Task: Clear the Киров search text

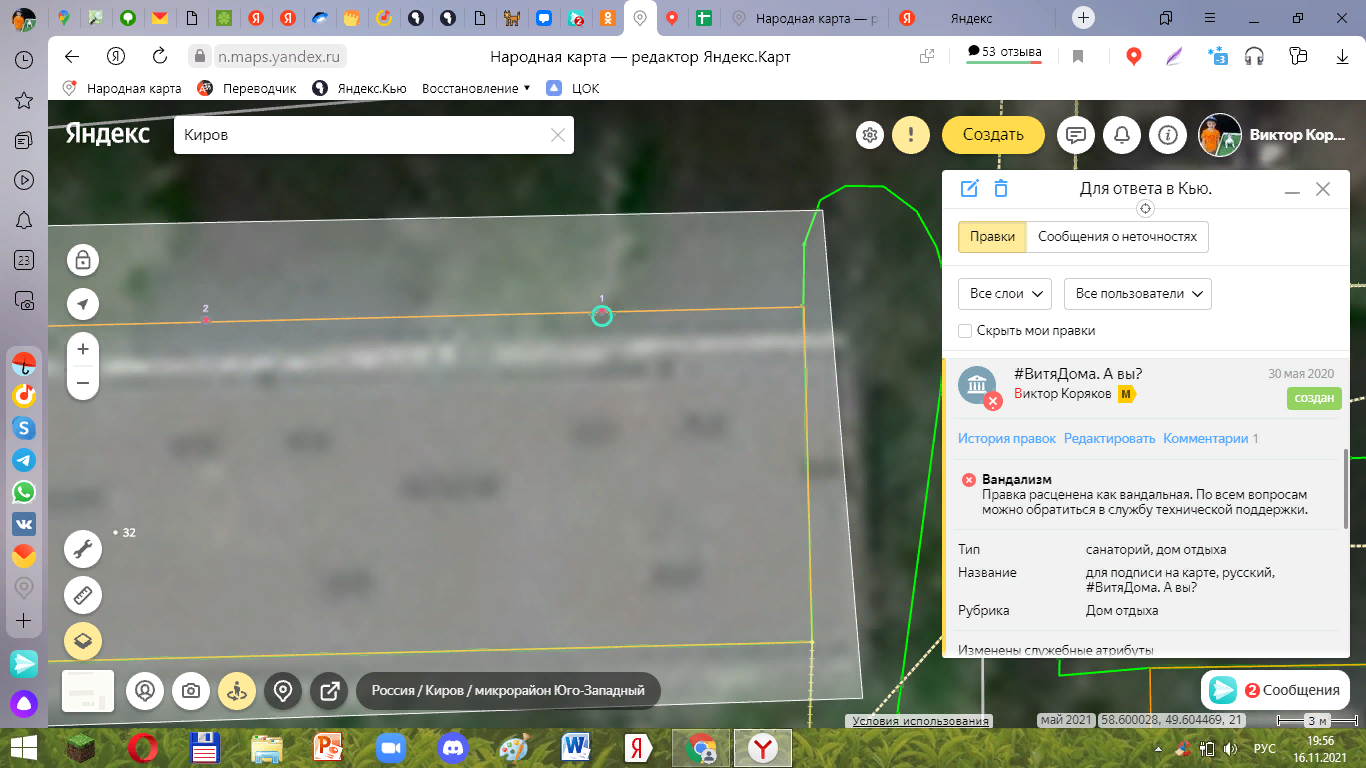Action: [558, 135]
